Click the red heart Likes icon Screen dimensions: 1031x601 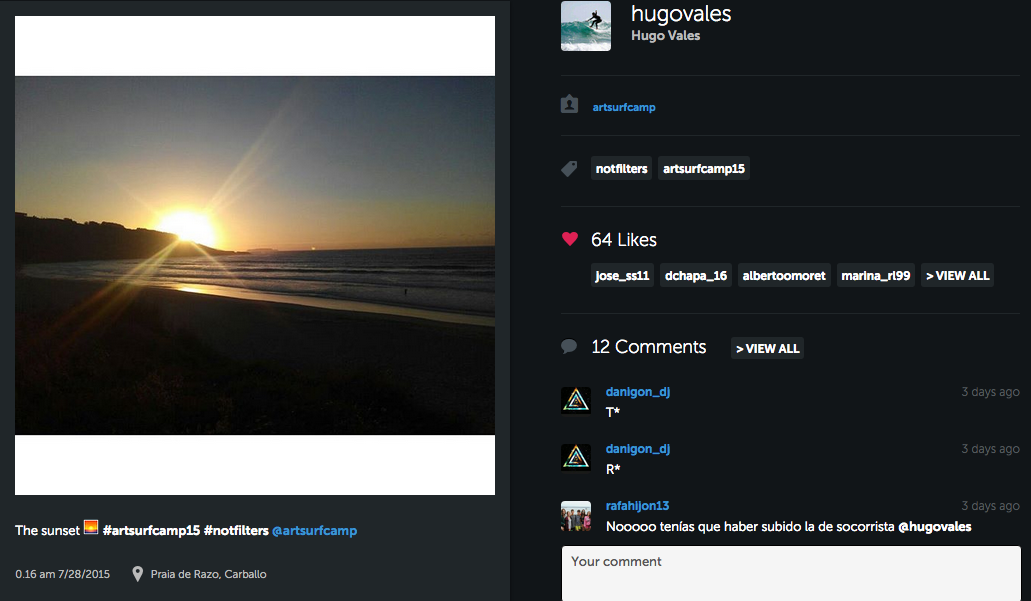(570, 239)
